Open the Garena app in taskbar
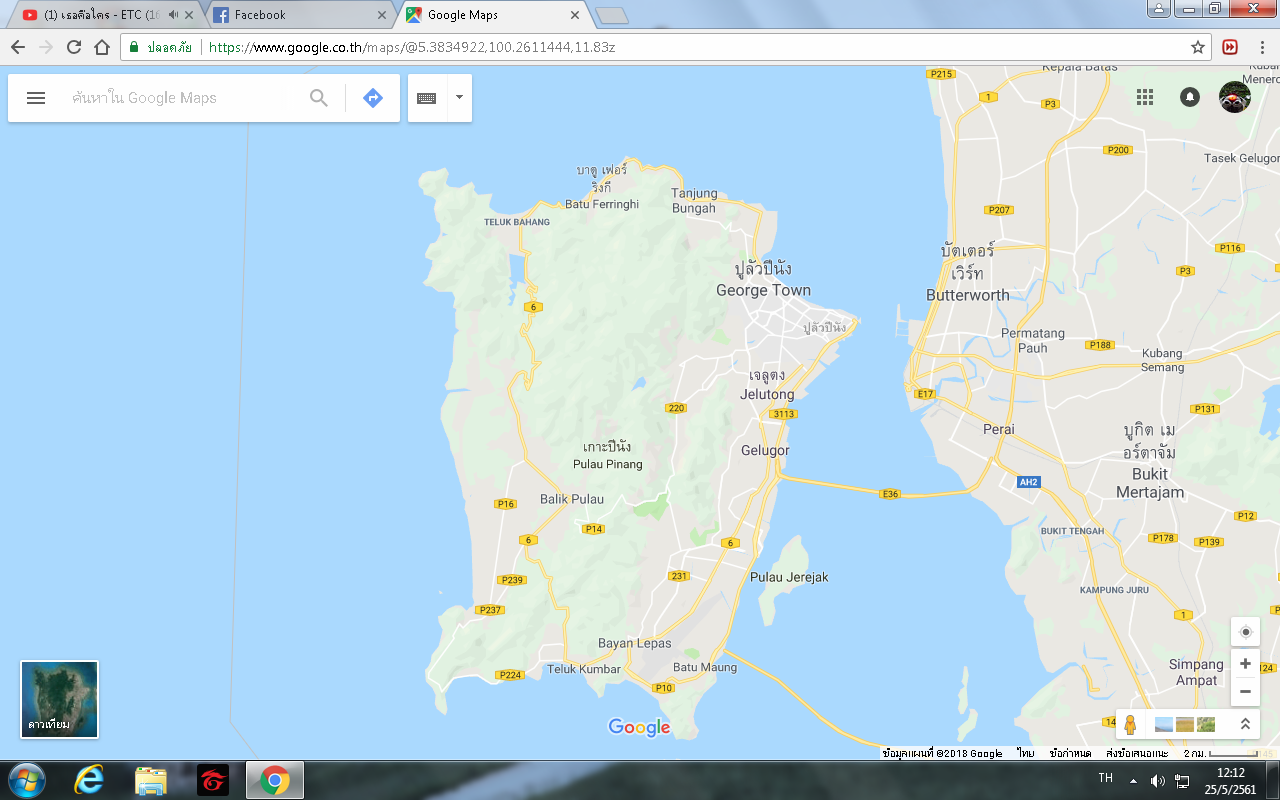The image size is (1280, 800). (212, 780)
